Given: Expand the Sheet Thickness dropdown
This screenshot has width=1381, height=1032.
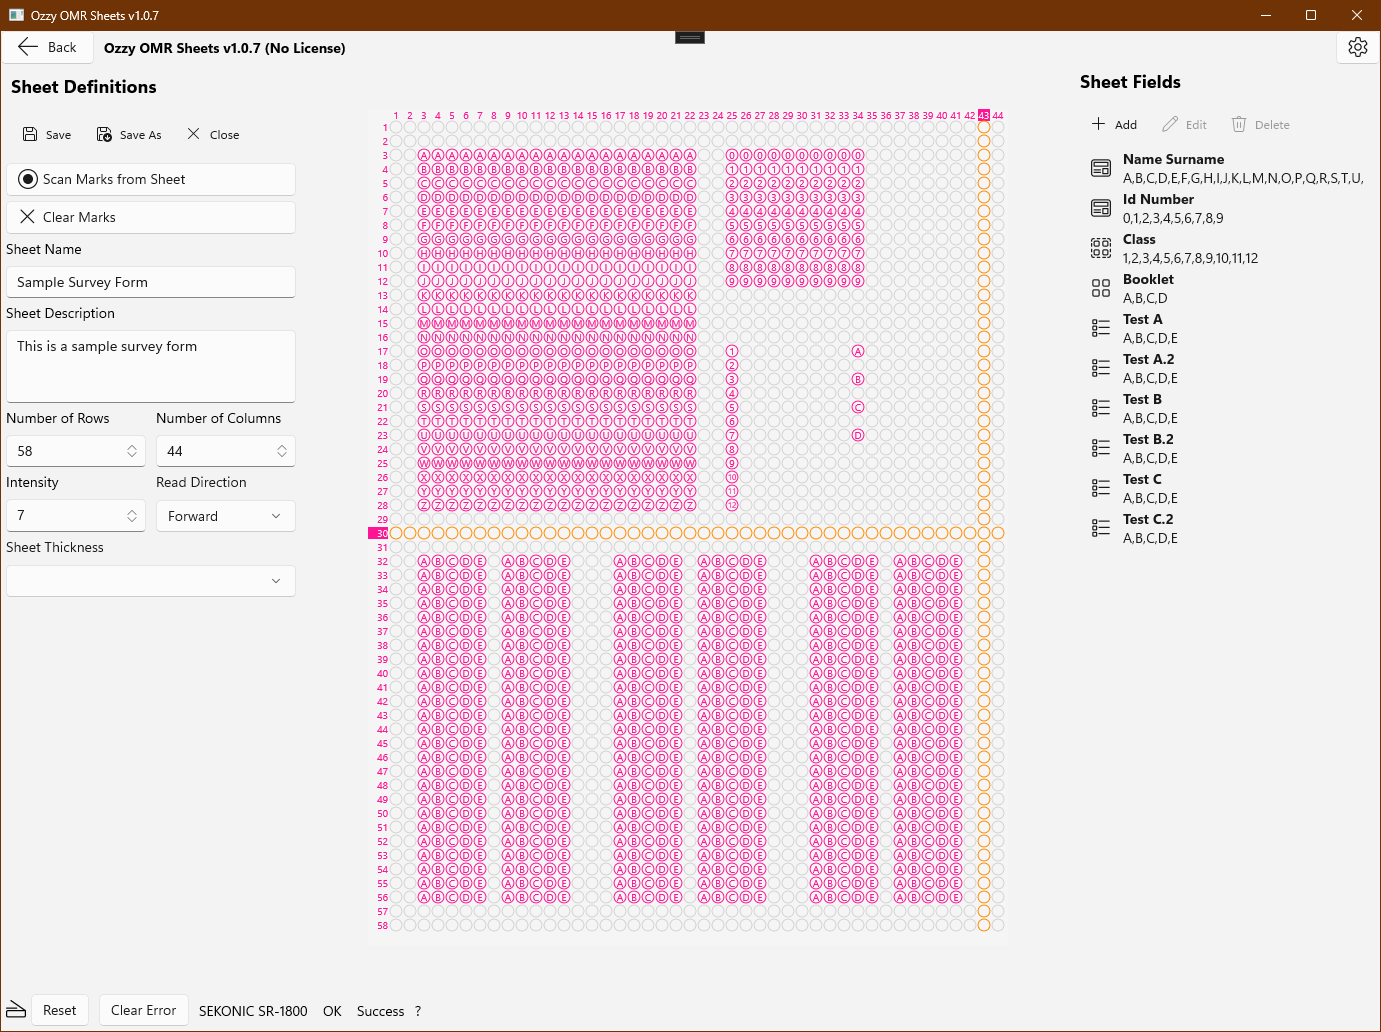Looking at the screenshot, I should pyautogui.click(x=150, y=581).
